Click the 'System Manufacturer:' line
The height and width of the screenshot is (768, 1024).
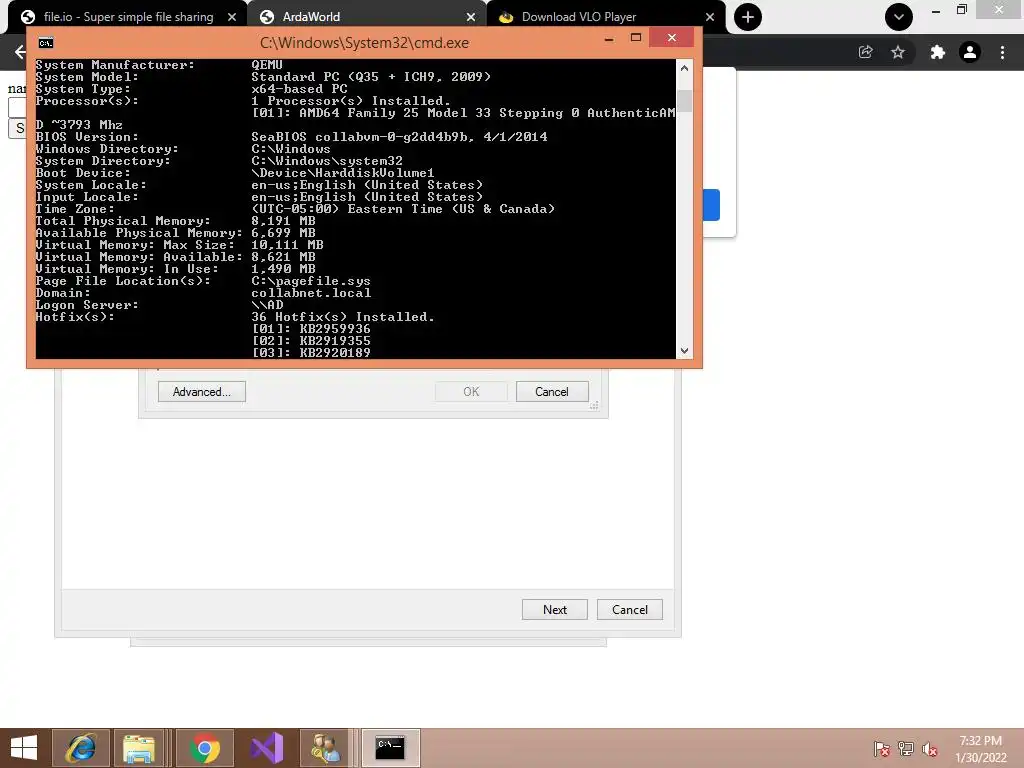tap(159, 65)
